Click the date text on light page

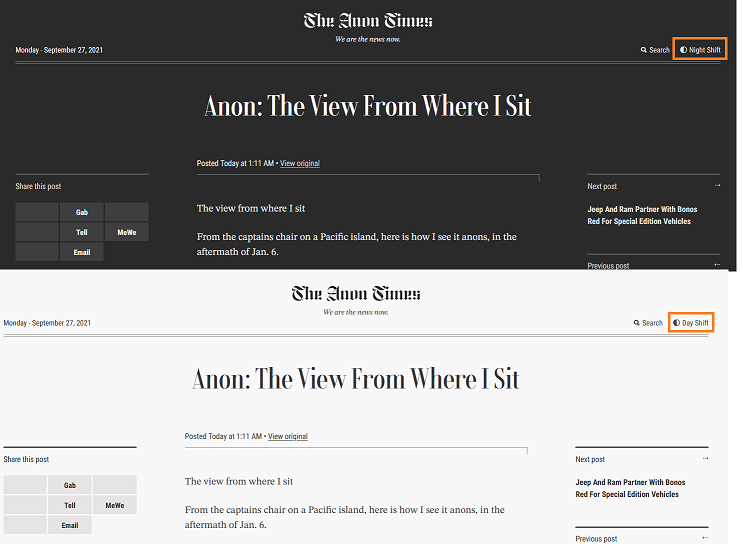pos(47,323)
